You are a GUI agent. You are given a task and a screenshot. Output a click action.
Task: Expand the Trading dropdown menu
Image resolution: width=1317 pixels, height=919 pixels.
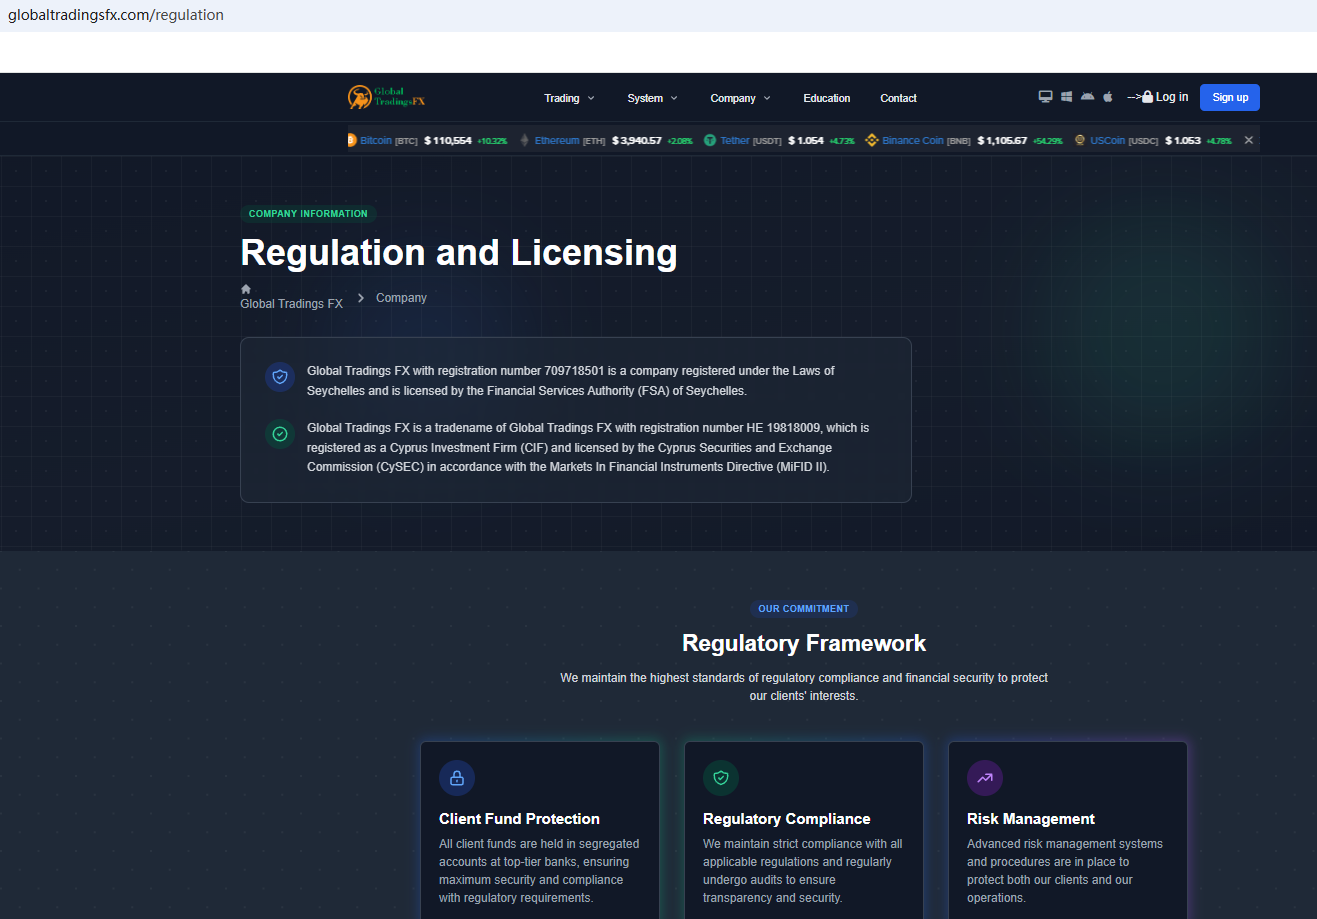pos(569,98)
